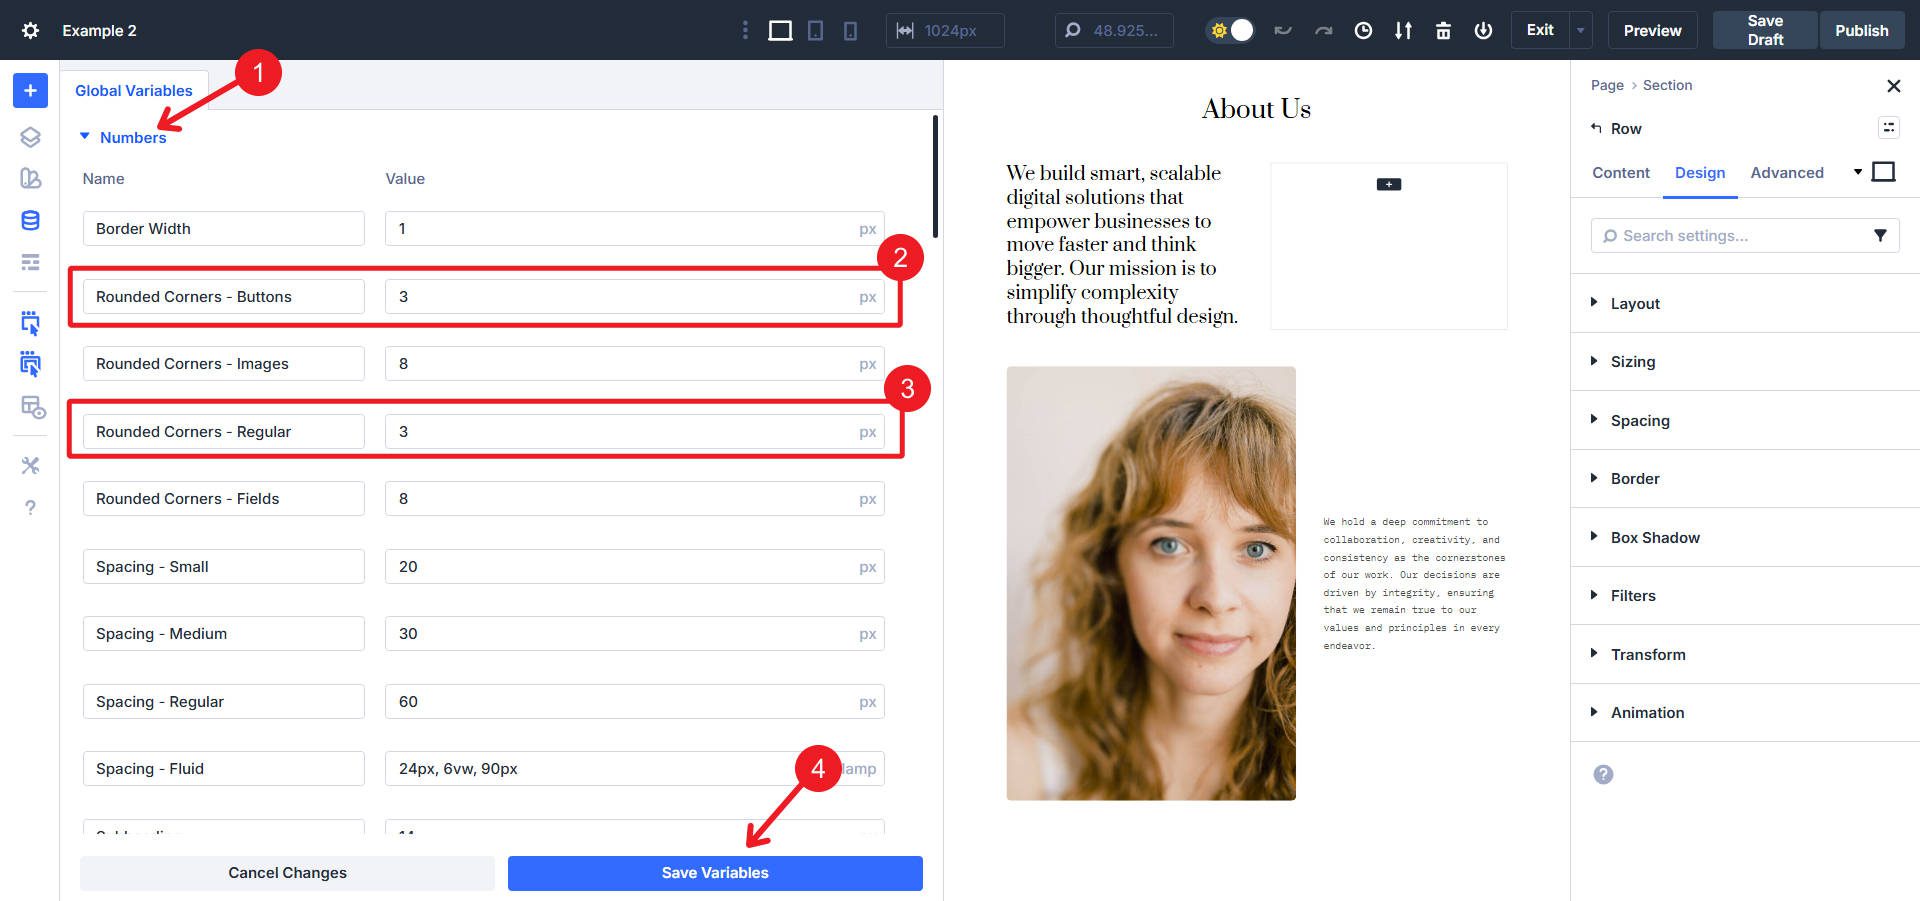Switch to the Content tab

pyautogui.click(x=1620, y=172)
